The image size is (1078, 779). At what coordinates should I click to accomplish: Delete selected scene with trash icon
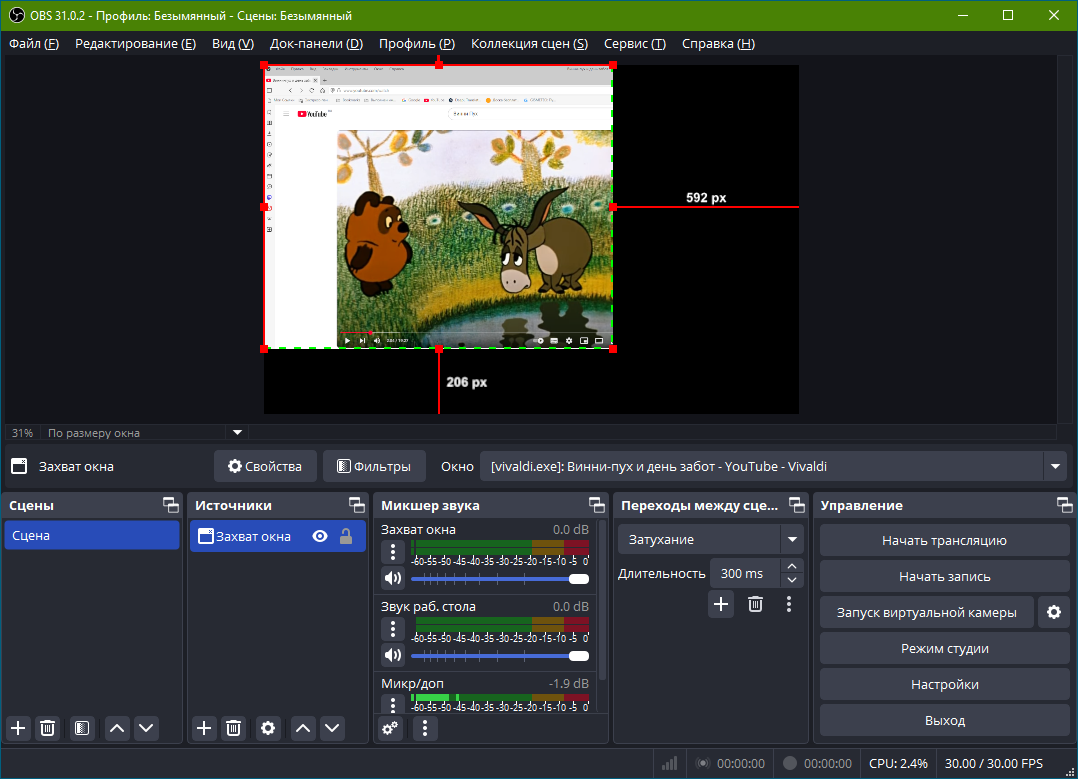click(x=47, y=728)
